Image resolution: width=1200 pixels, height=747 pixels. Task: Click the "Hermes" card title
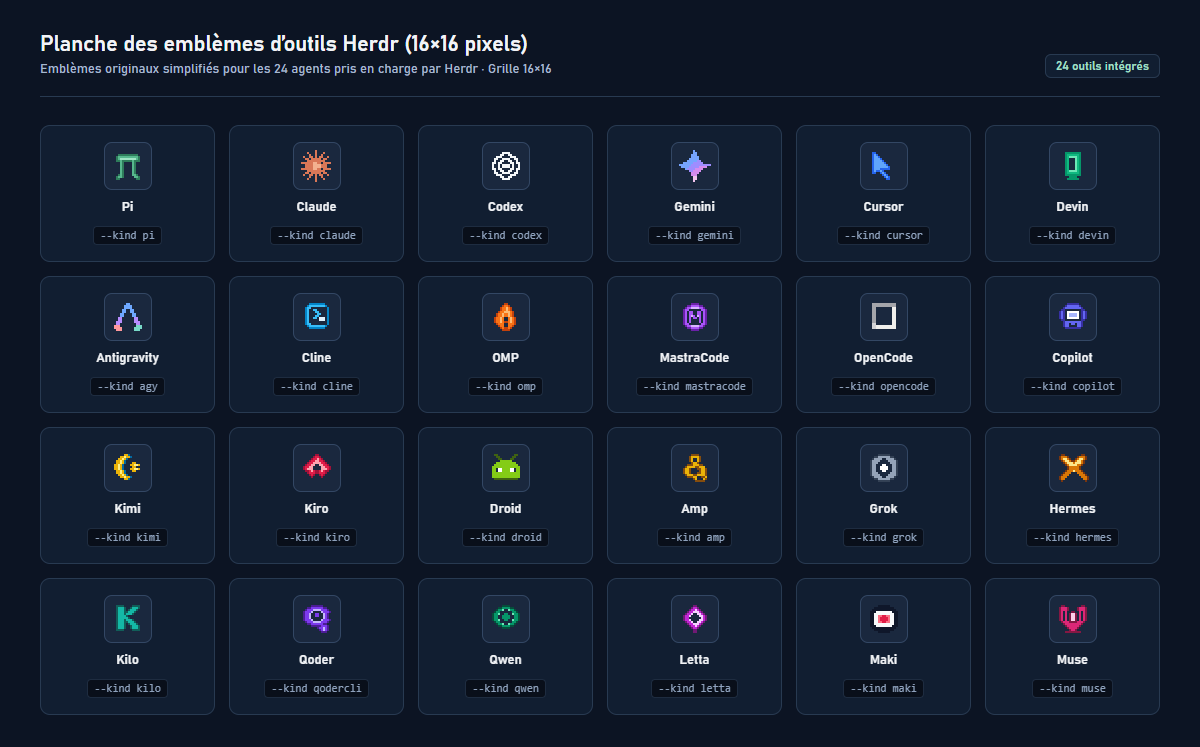1072,509
